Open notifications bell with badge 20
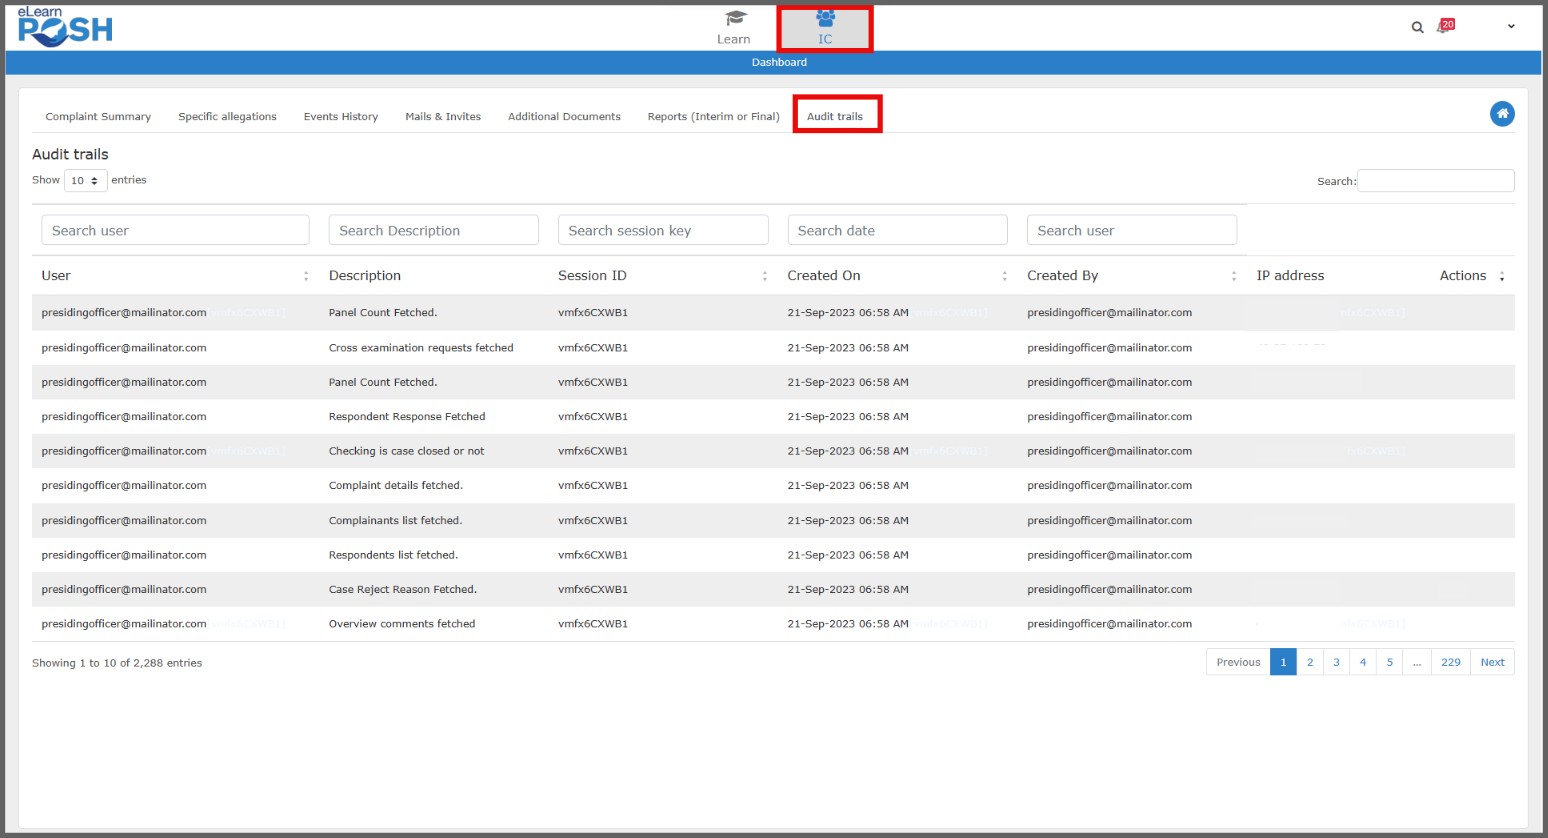 (x=1444, y=26)
